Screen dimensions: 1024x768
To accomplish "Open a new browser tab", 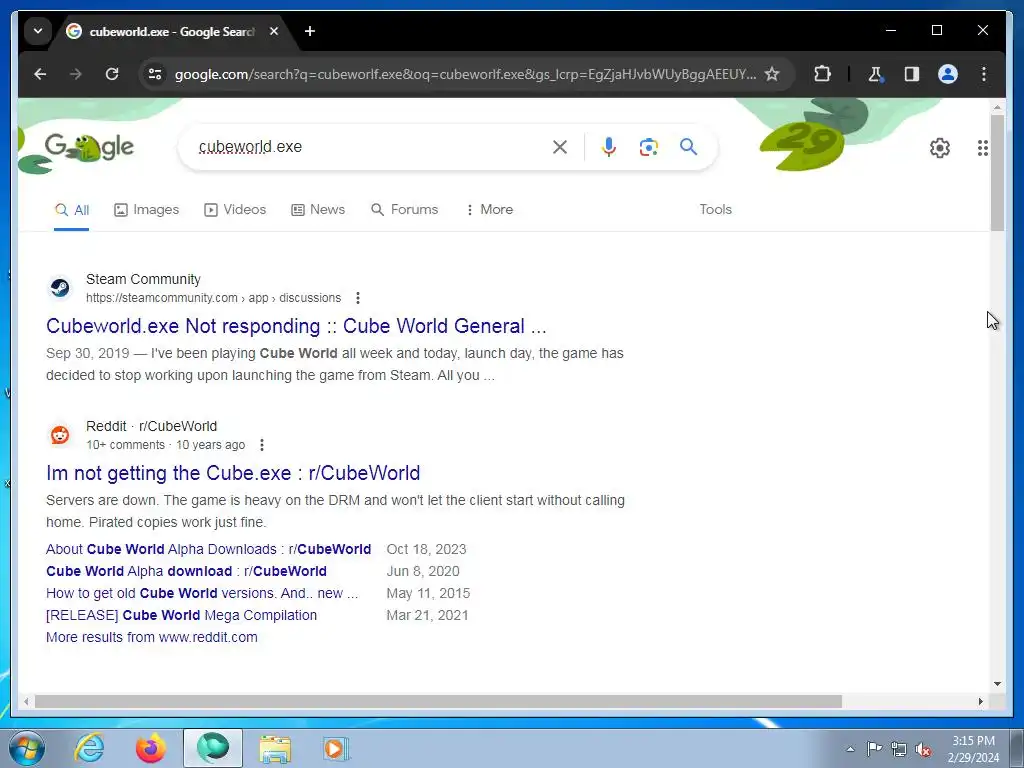I will coord(310,31).
